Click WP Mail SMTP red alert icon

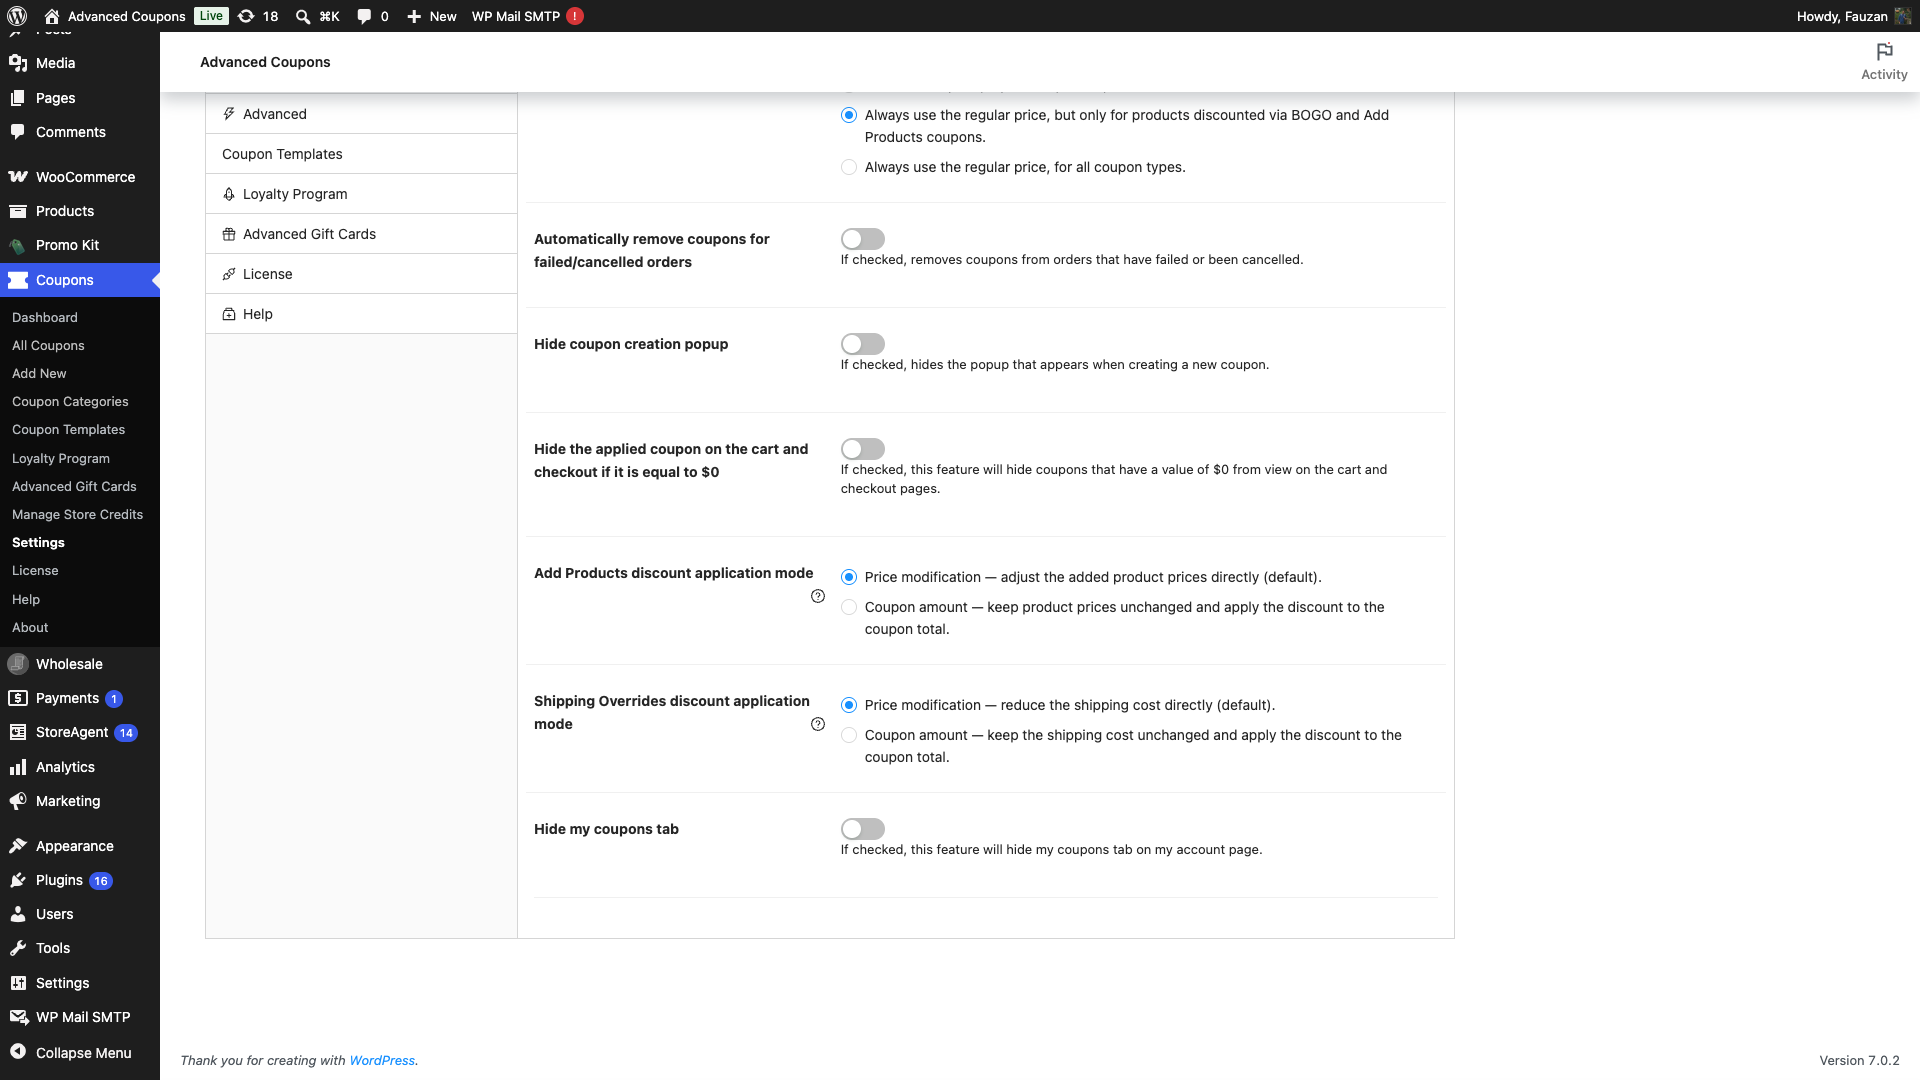[x=575, y=16]
